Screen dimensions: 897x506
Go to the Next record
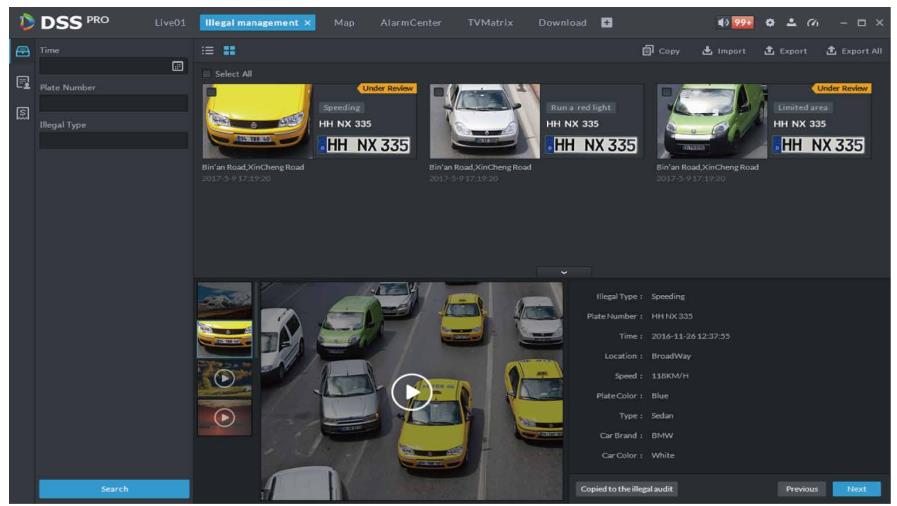coord(856,489)
